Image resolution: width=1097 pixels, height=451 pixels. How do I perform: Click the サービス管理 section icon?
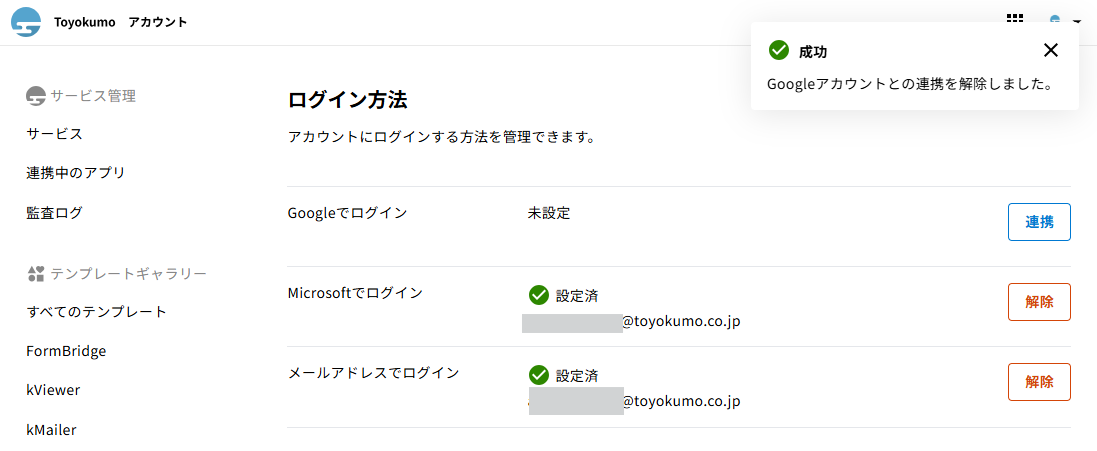[x=36, y=96]
